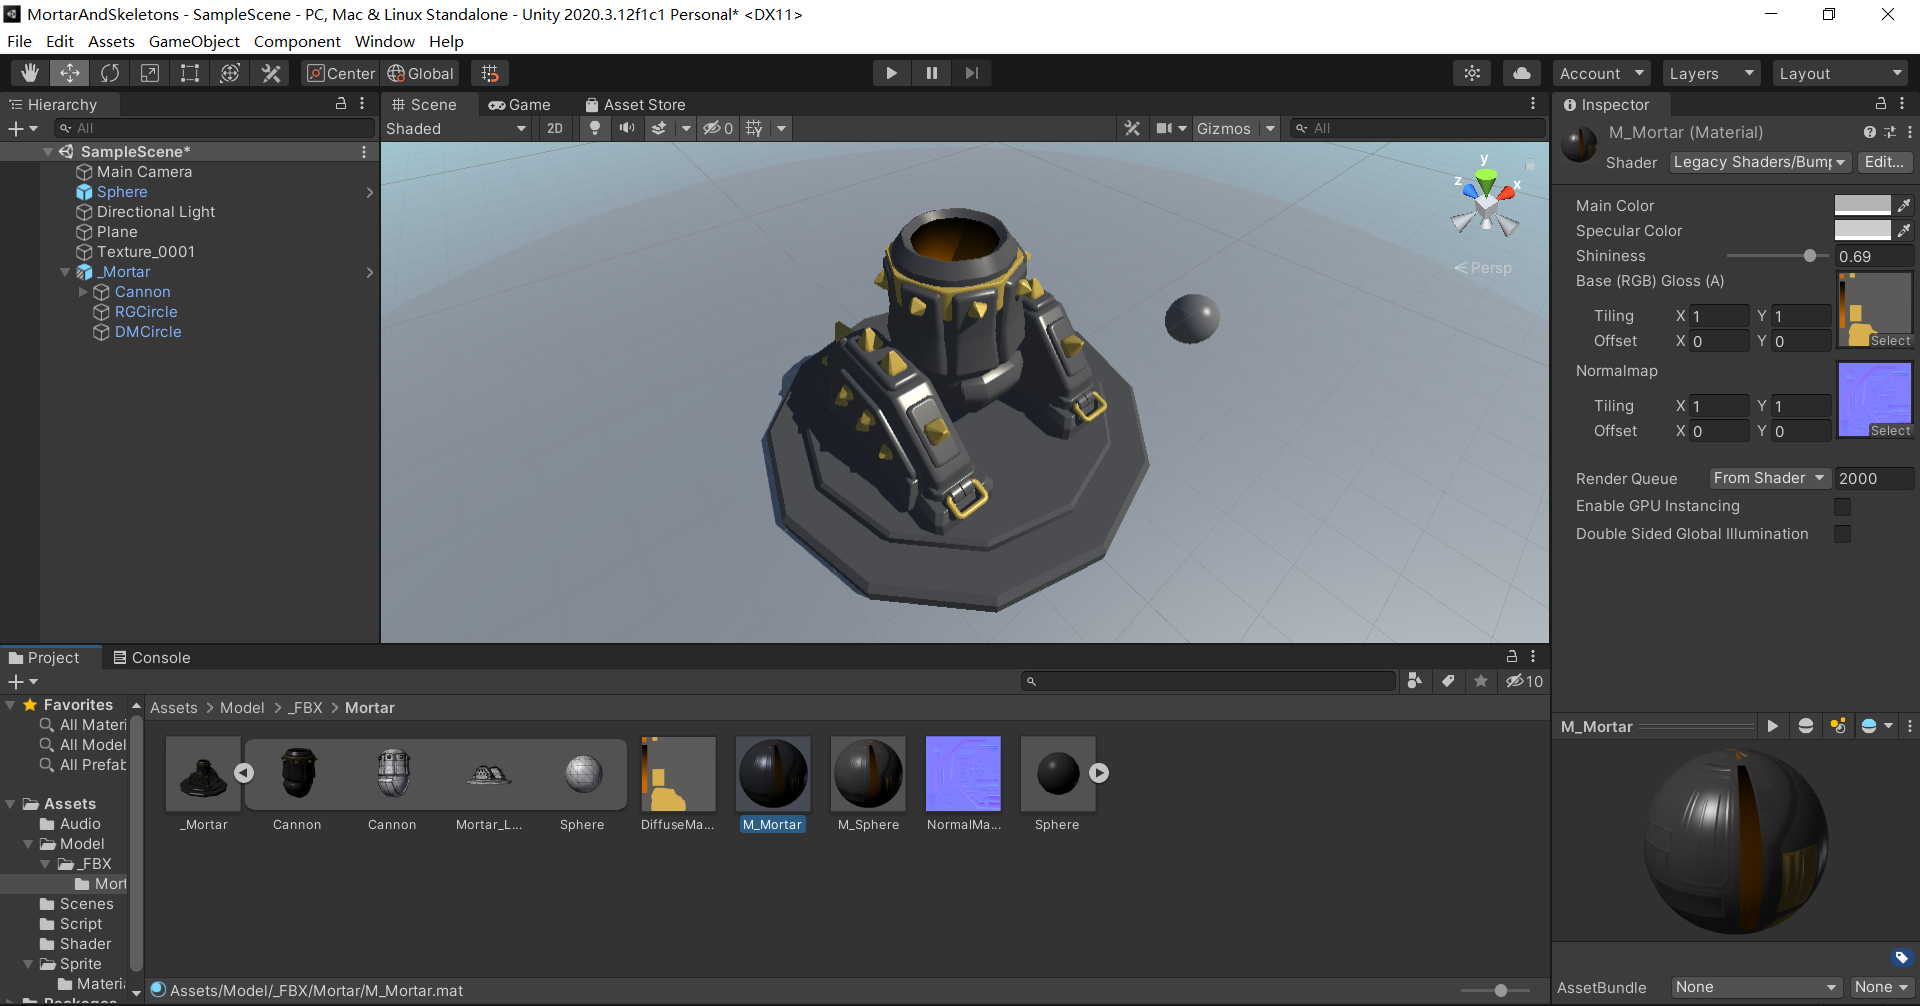This screenshot has width=1920, height=1006.
Task: Select the Rotate tool
Action: point(110,73)
